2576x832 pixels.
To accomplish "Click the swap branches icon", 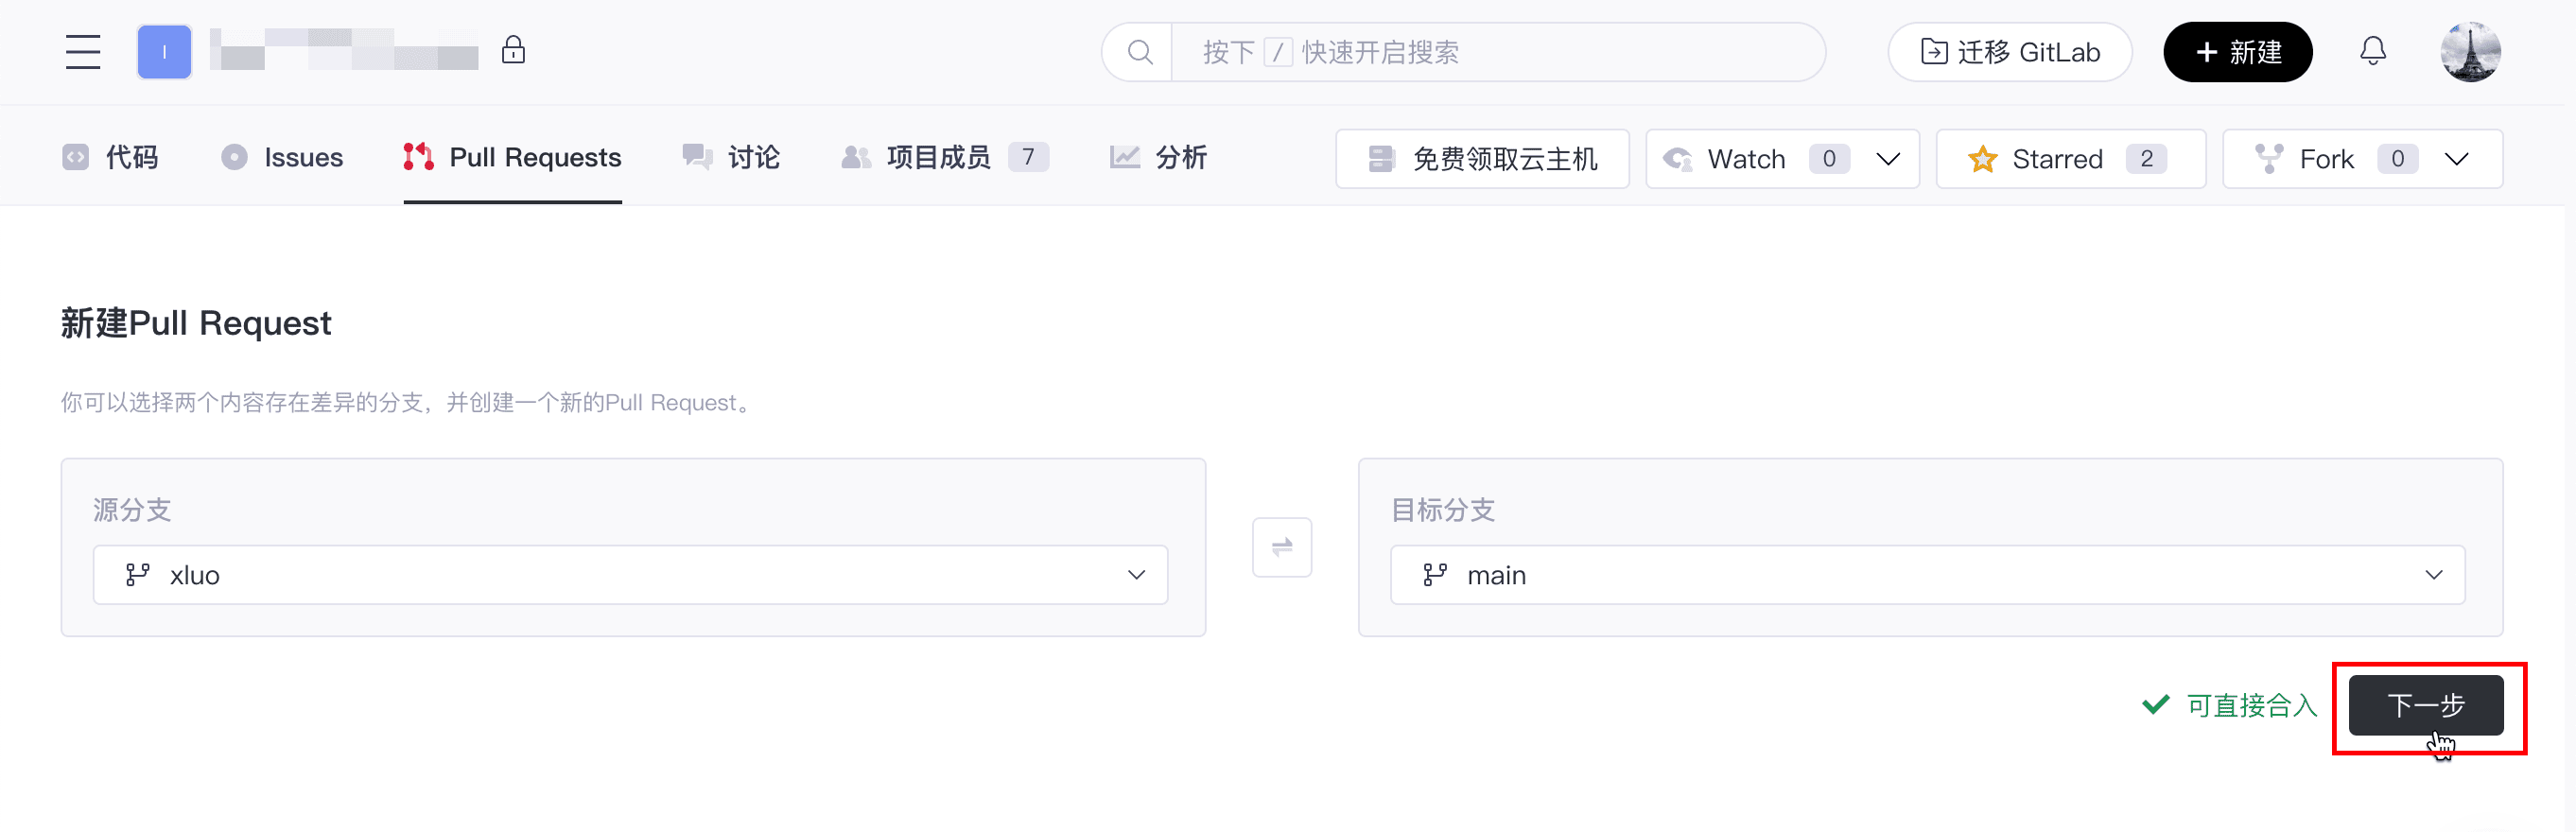I will click(x=1281, y=547).
